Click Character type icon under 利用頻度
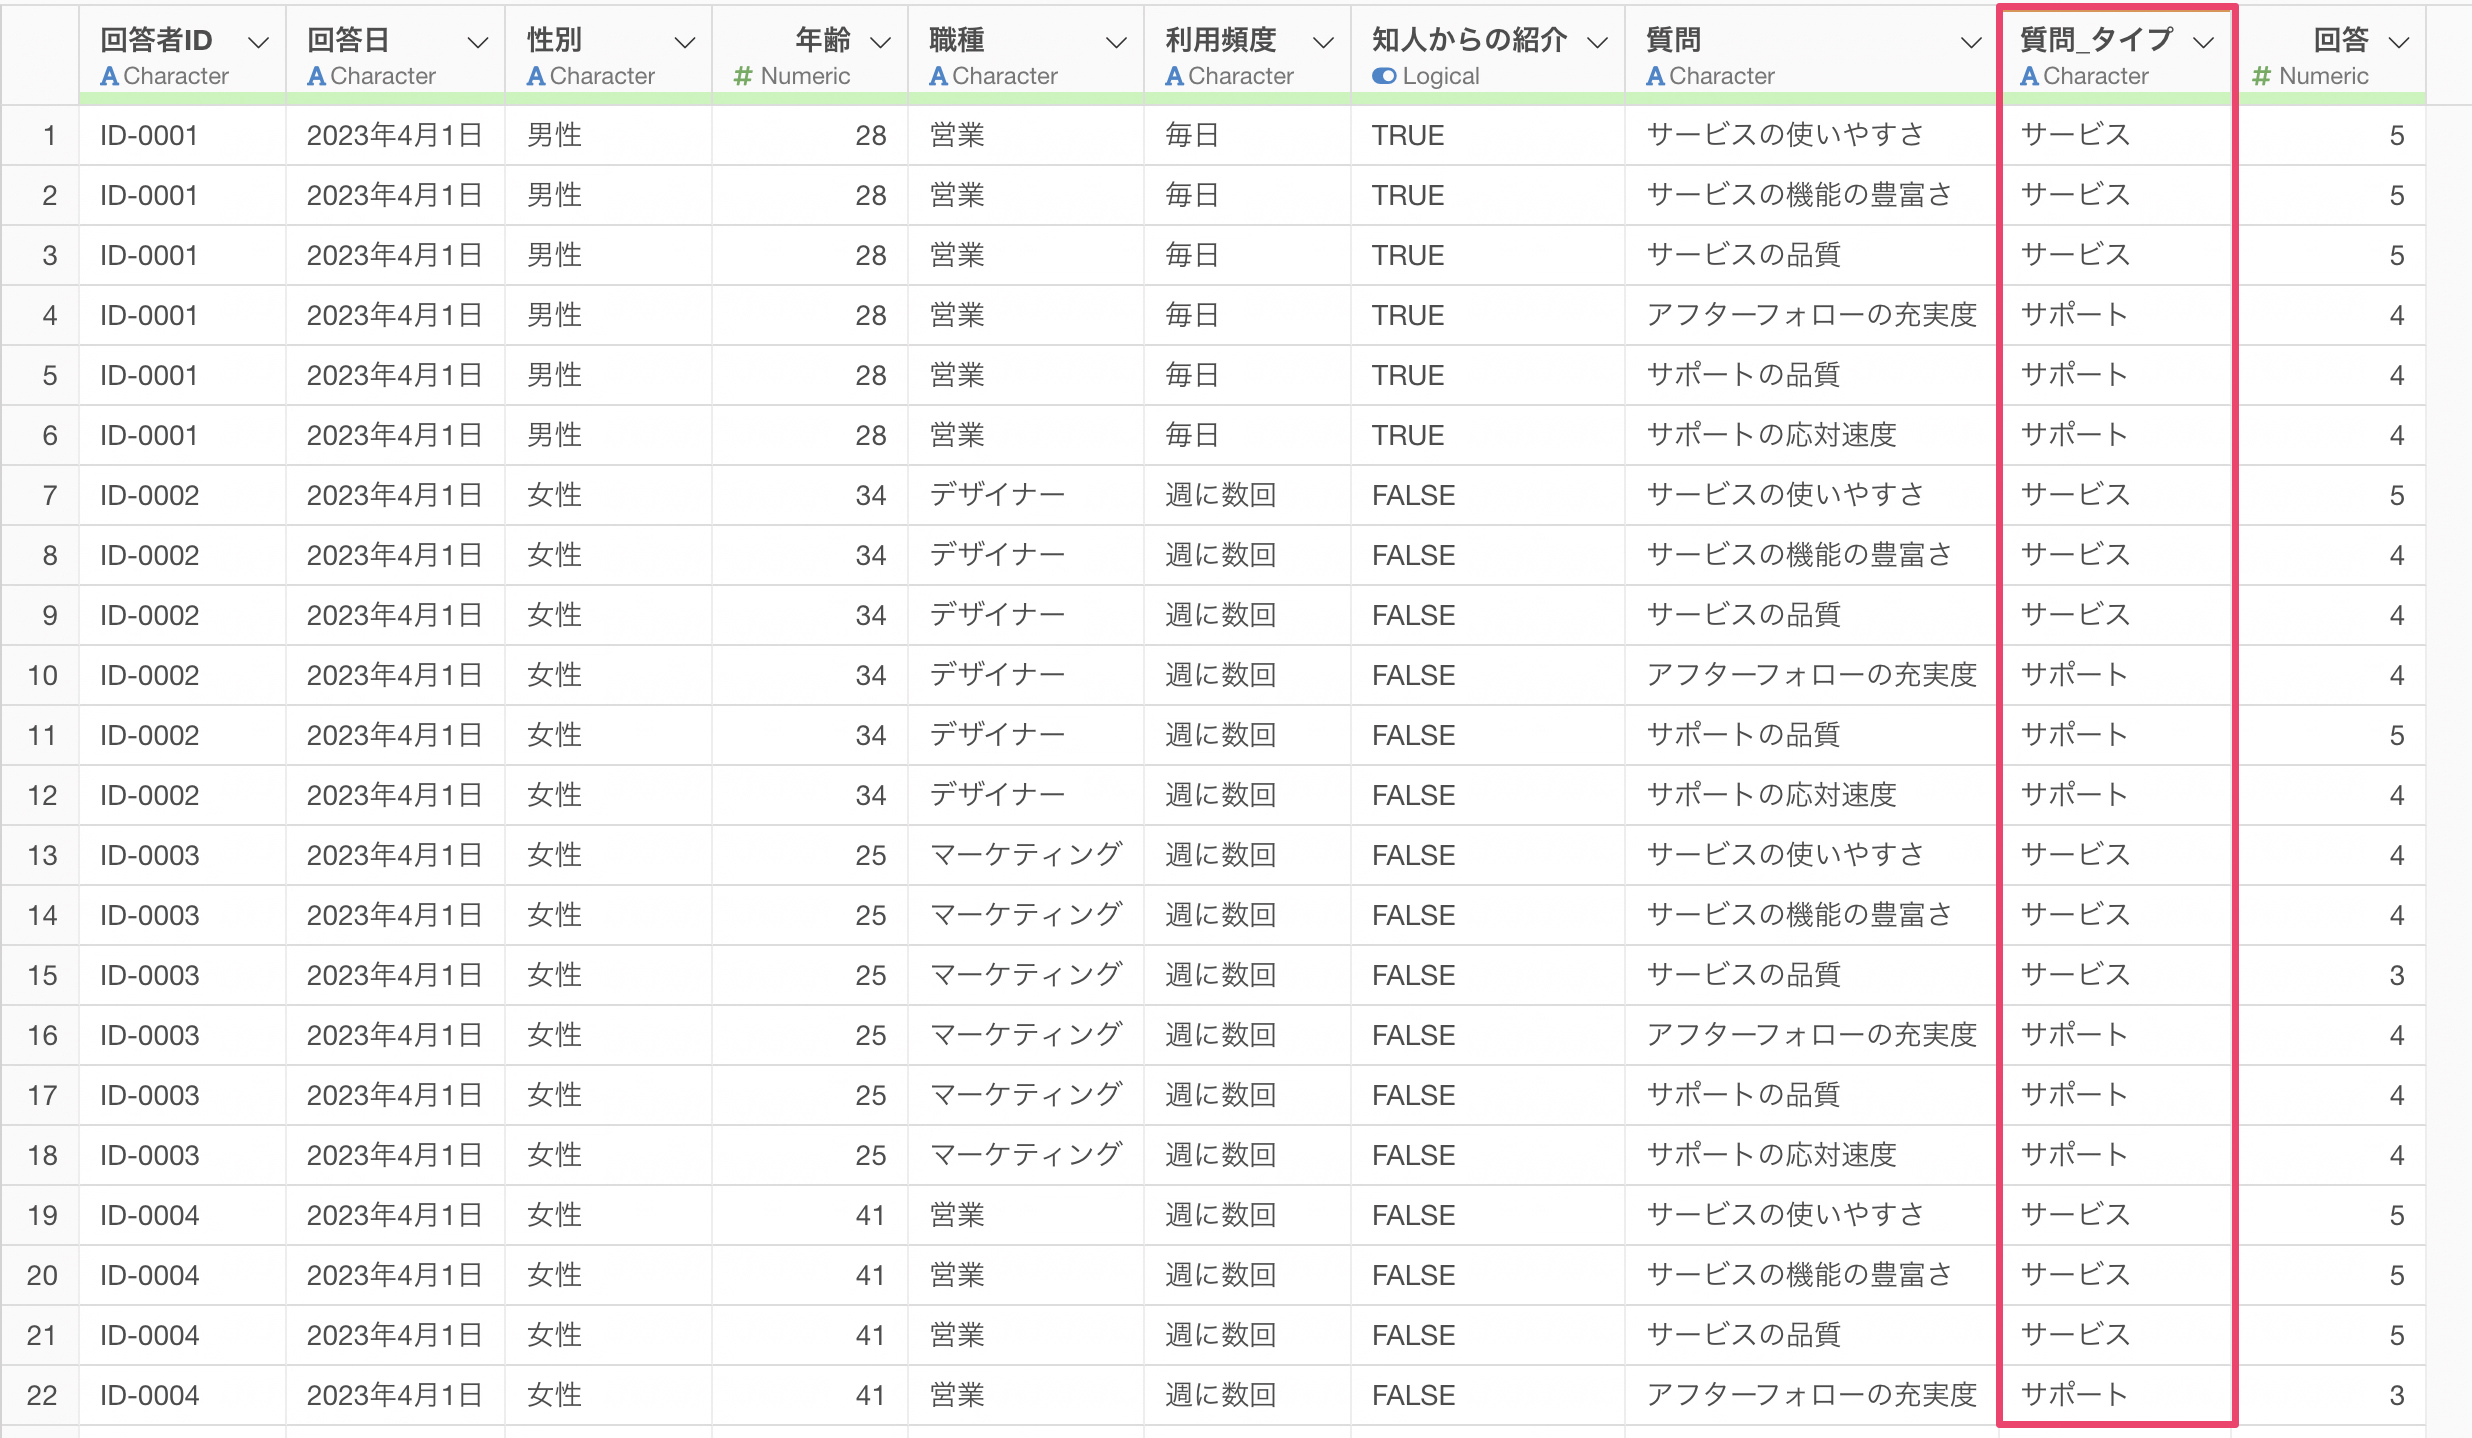Viewport: 2472px width, 1438px height. pyautogui.click(x=1175, y=76)
